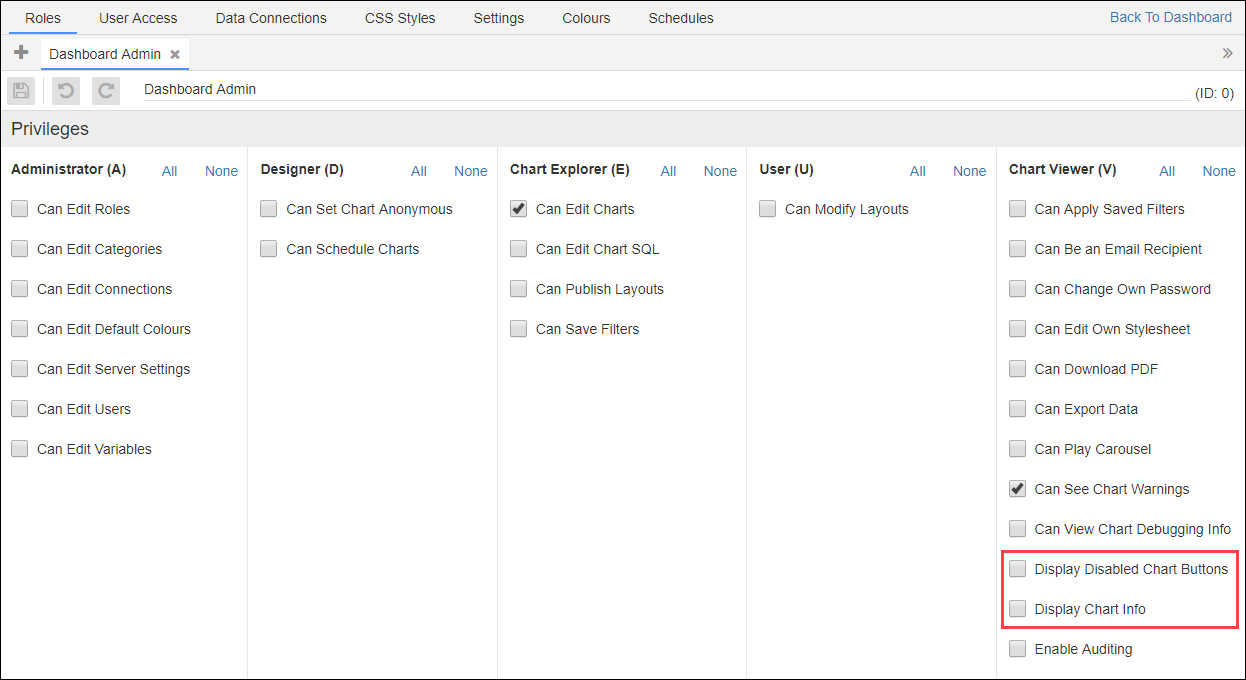1246x680 pixels.
Task: Click None for Administrator privileges
Action: click(x=221, y=170)
